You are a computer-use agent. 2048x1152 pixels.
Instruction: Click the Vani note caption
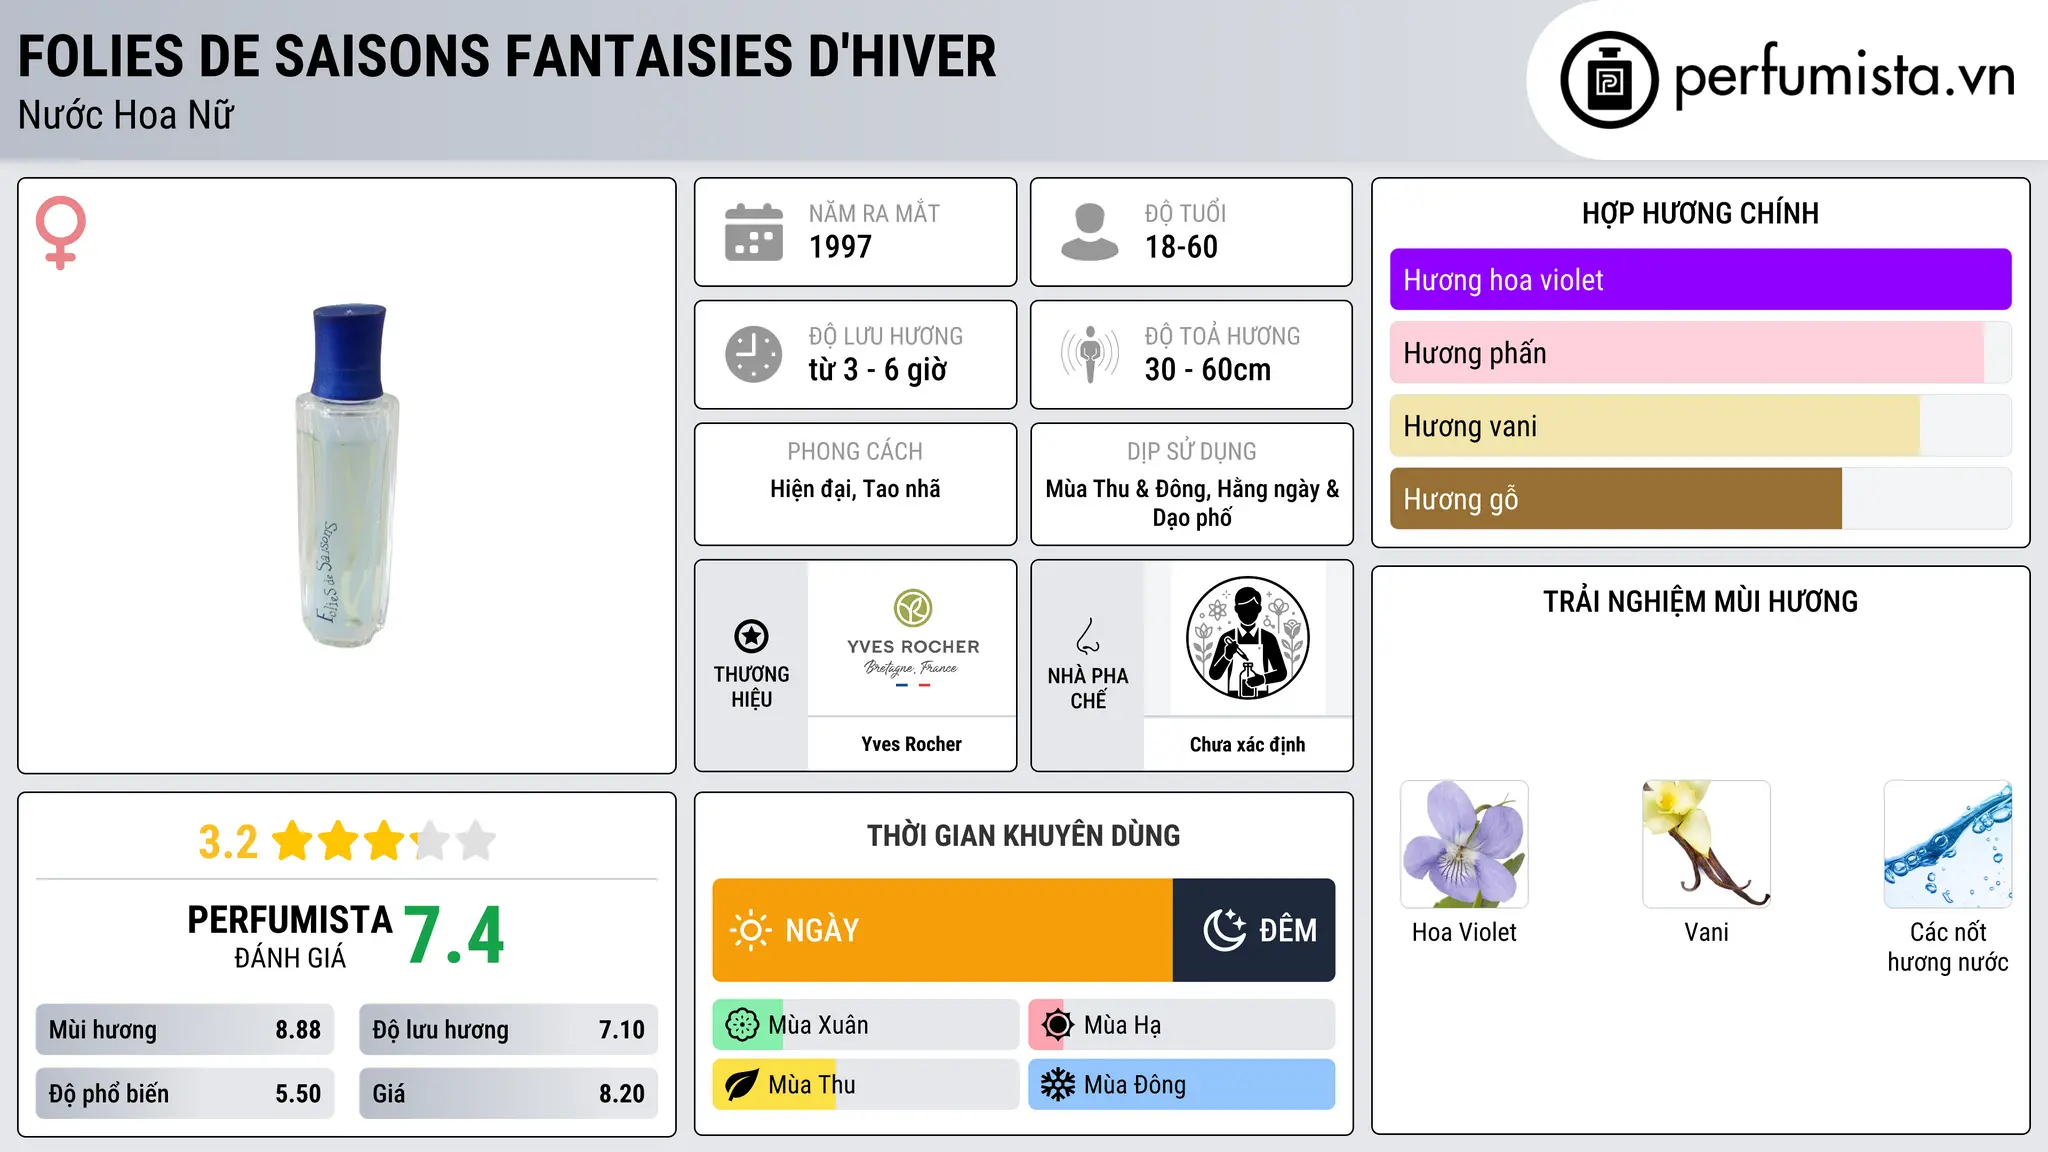coord(1706,932)
